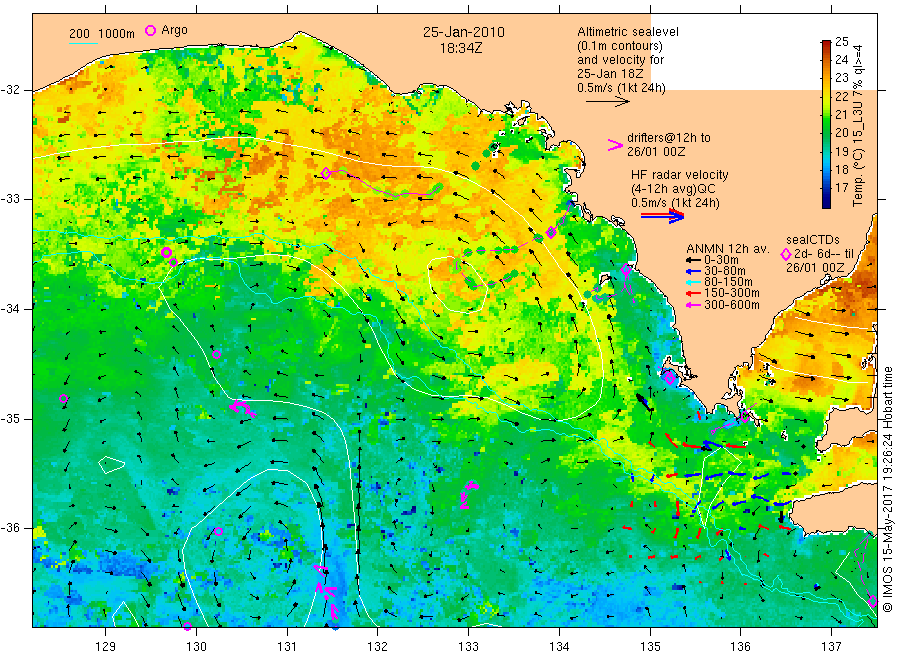Click the vertical IMOS copyright timestamp text
Screen dimensions: 900x660
[x=888, y=490]
